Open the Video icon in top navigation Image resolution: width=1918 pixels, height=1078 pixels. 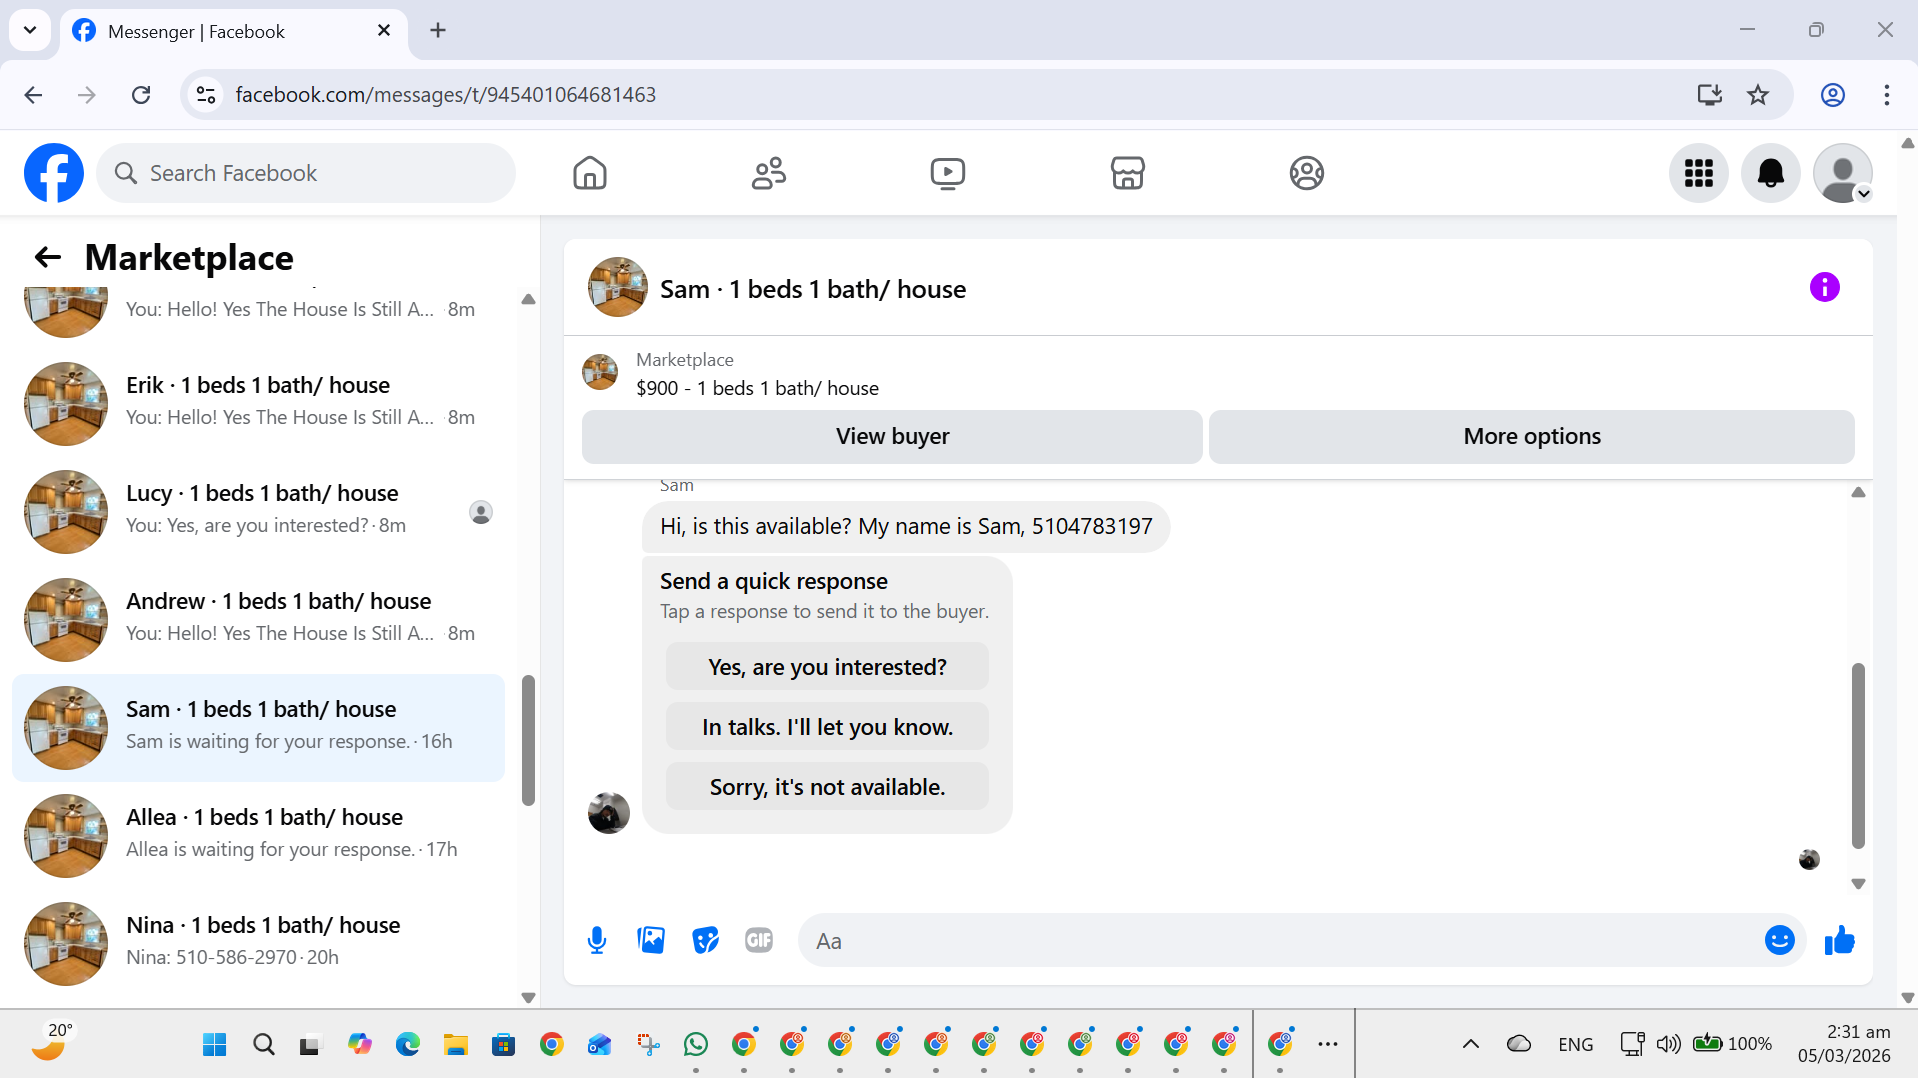point(948,173)
